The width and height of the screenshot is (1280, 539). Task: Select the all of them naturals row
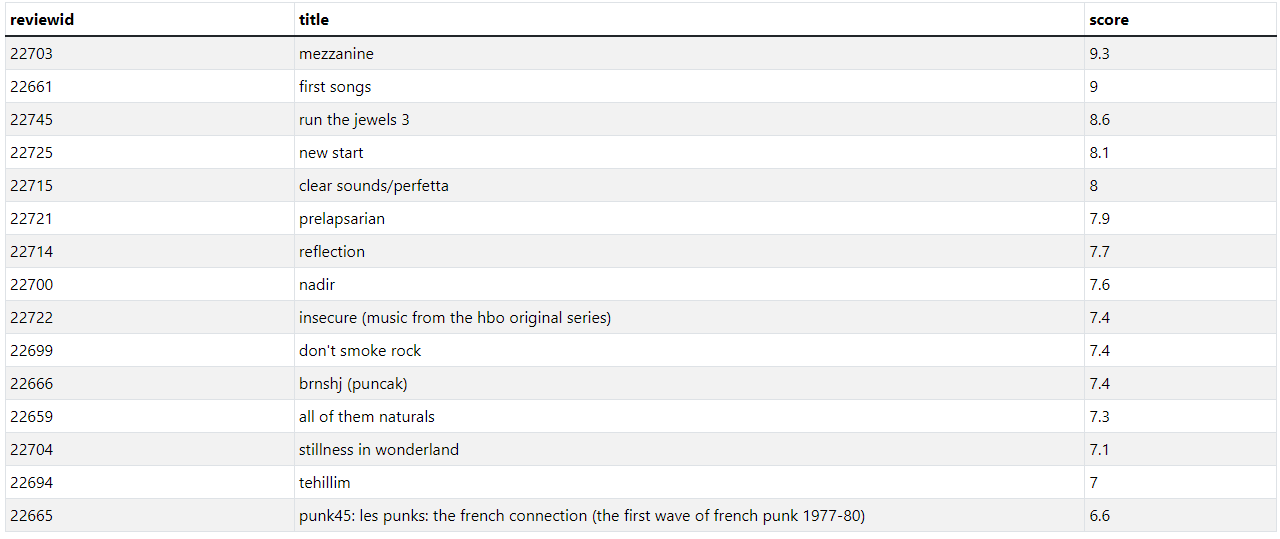641,417
